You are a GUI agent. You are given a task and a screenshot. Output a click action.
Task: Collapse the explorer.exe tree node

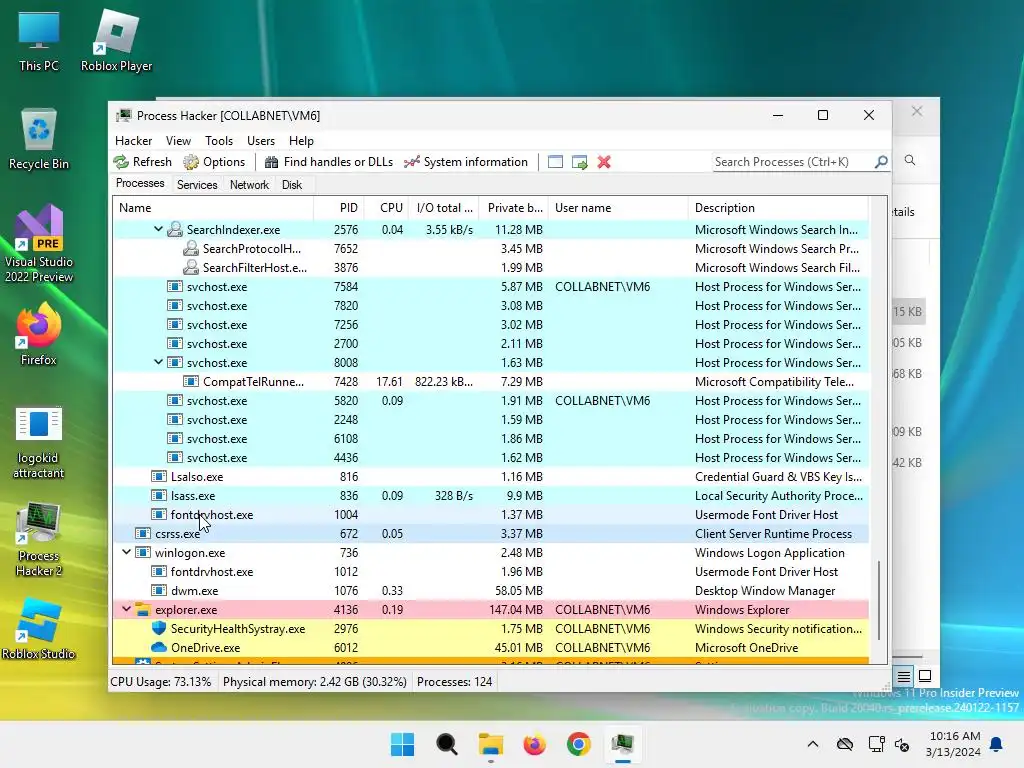(x=127, y=609)
